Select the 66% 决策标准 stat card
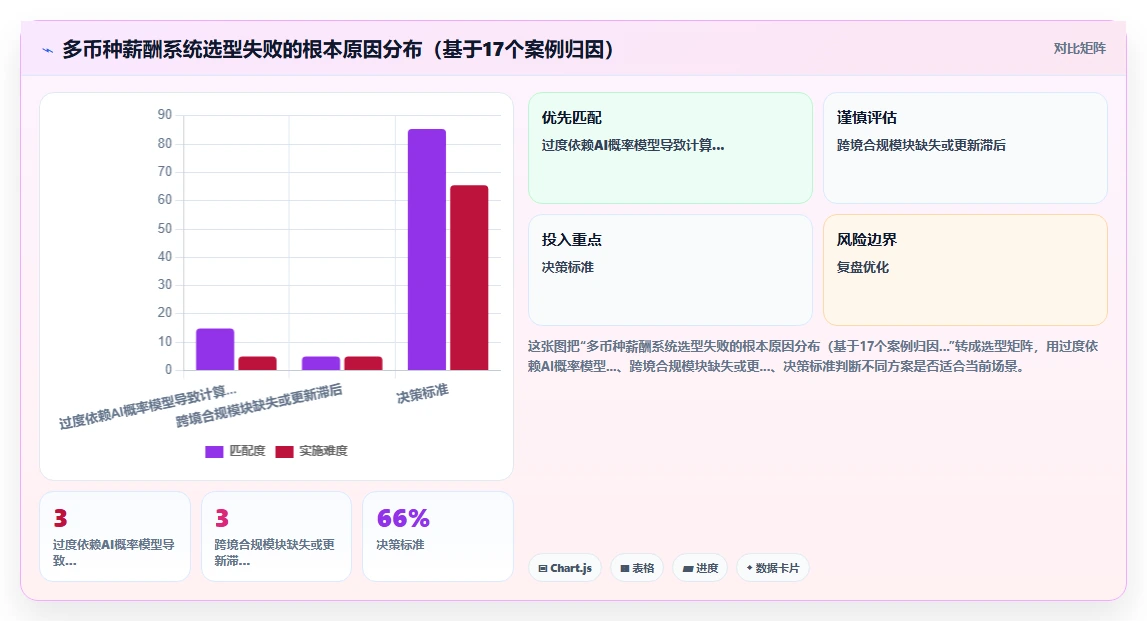Viewport: 1147px width, 621px height. (x=437, y=536)
